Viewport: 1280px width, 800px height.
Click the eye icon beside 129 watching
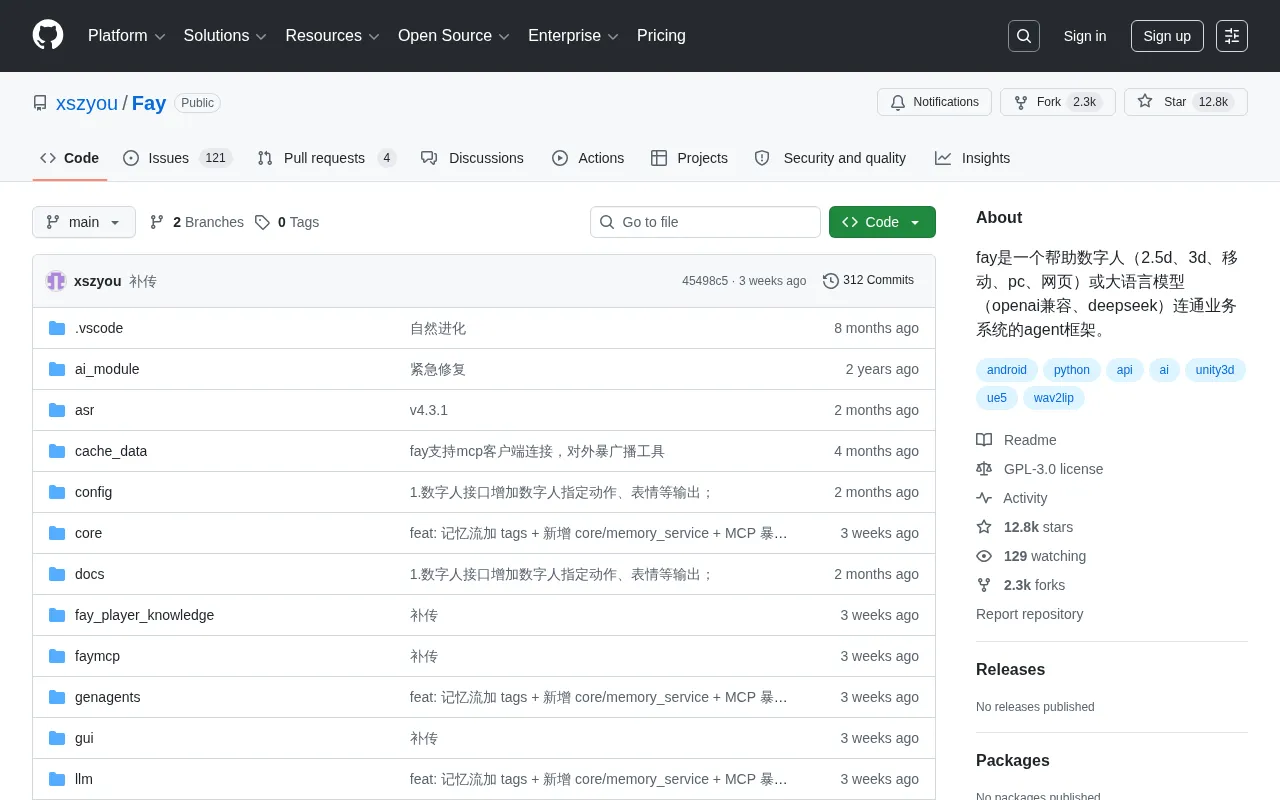(984, 556)
